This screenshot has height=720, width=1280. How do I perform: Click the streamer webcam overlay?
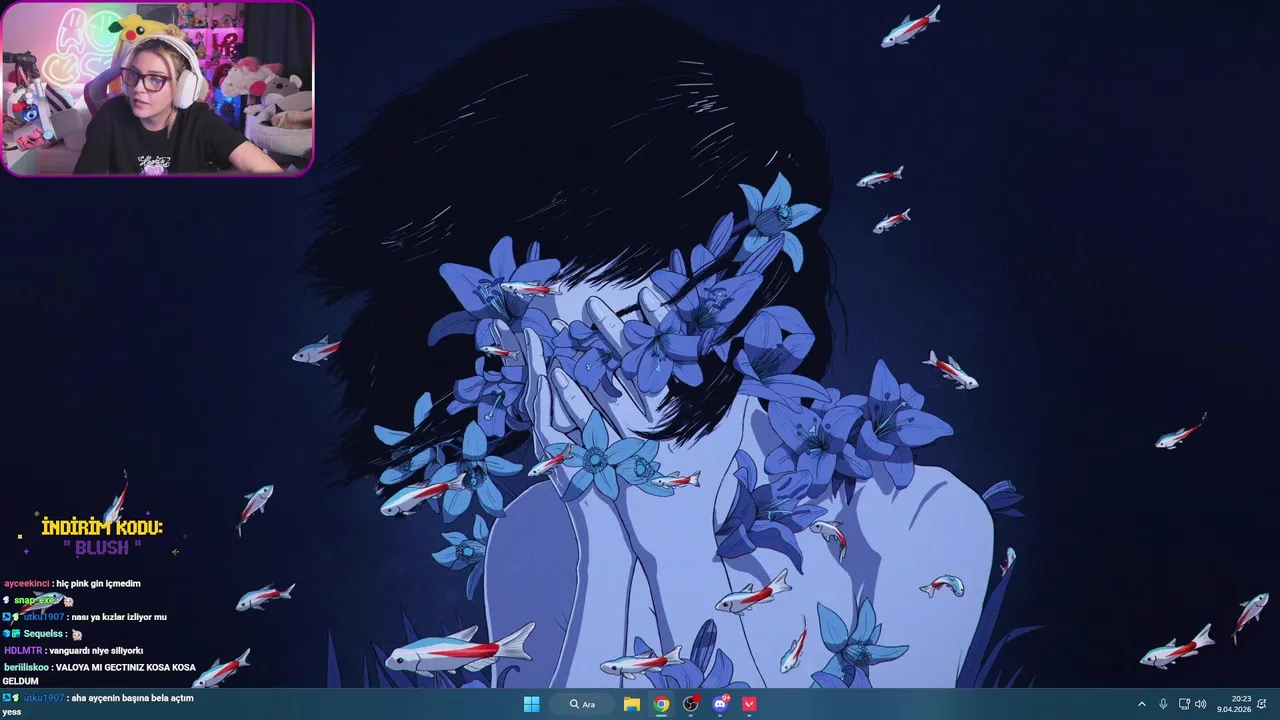(157, 89)
